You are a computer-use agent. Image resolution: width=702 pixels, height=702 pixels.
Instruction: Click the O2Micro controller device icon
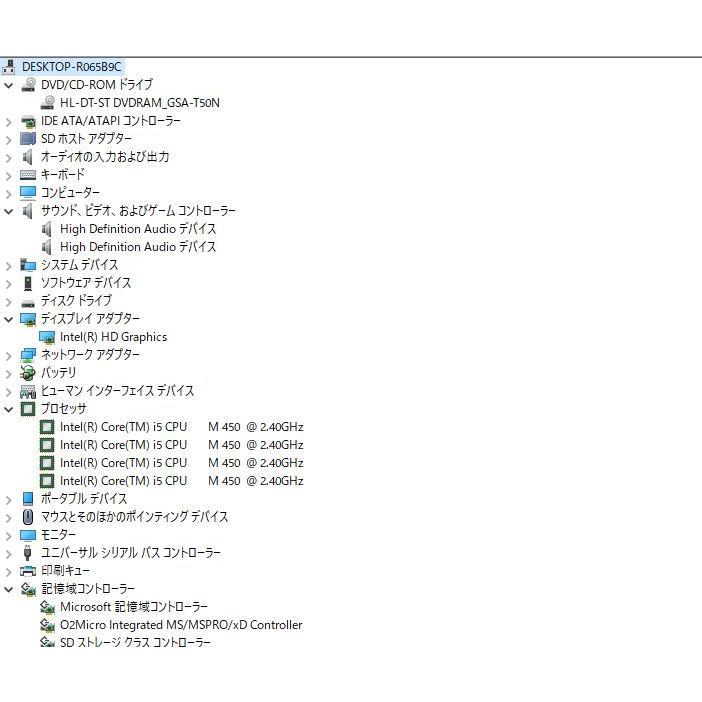point(47,625)
